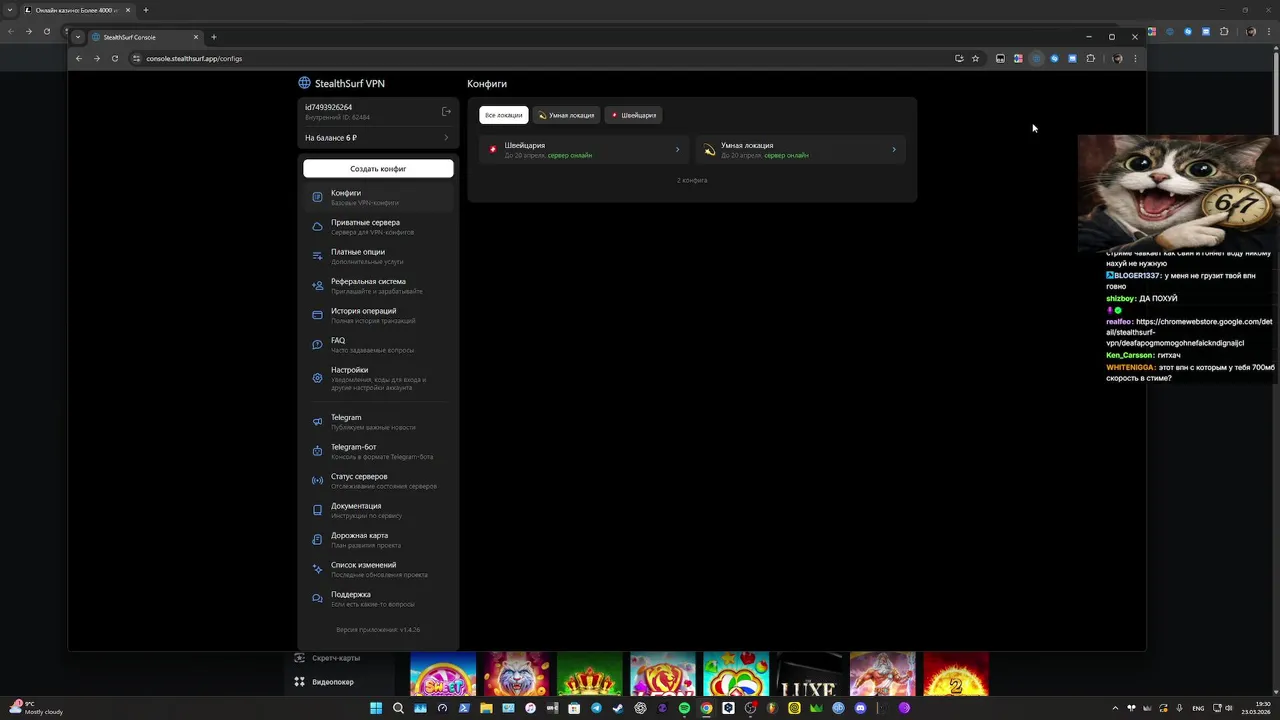Click the LUXE game thumbnail in casino window

click(x=809, y=674)
